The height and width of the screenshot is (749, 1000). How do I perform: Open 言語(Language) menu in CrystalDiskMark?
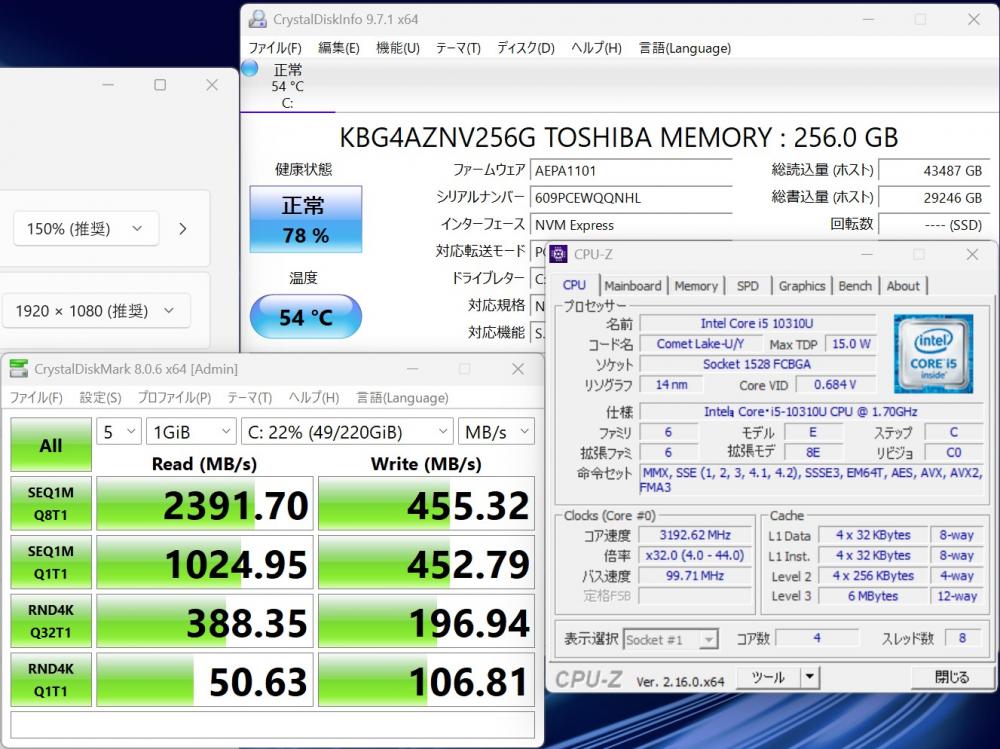402,397
